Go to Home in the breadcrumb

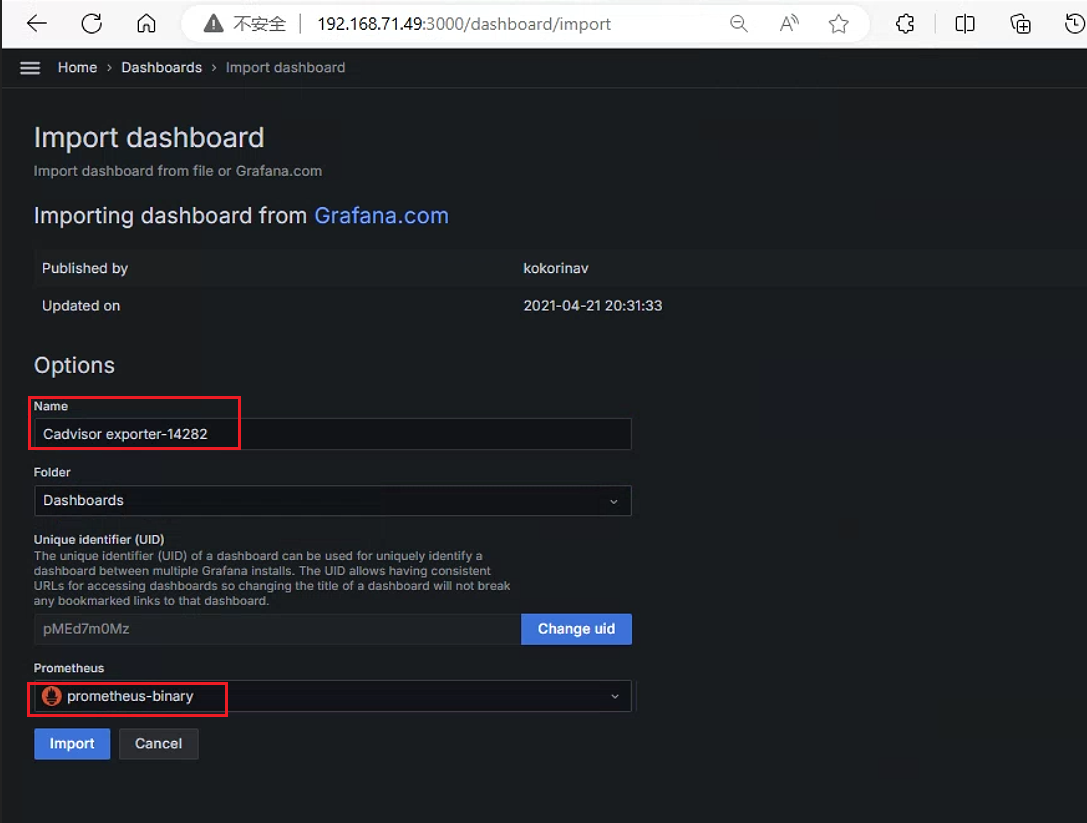point(77,67)
